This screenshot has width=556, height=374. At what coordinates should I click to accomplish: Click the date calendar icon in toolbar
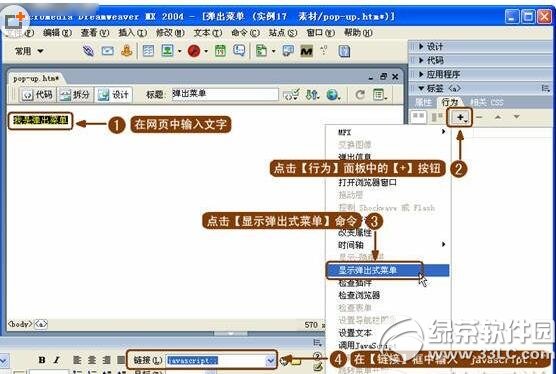pyautogui.click(x=220, y=51)
